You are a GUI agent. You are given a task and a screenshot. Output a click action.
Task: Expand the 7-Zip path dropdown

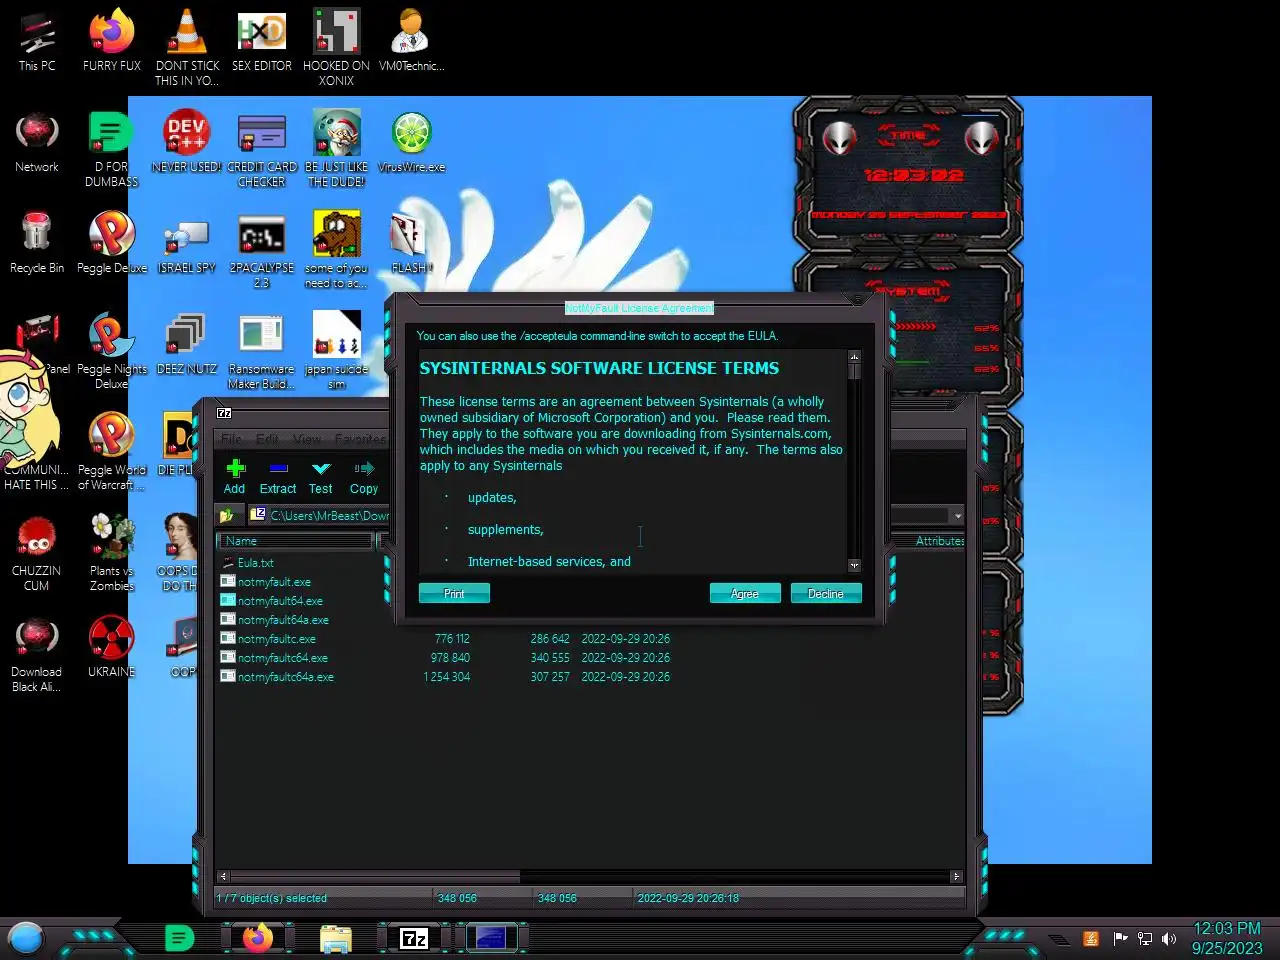[x=957, y=516]
